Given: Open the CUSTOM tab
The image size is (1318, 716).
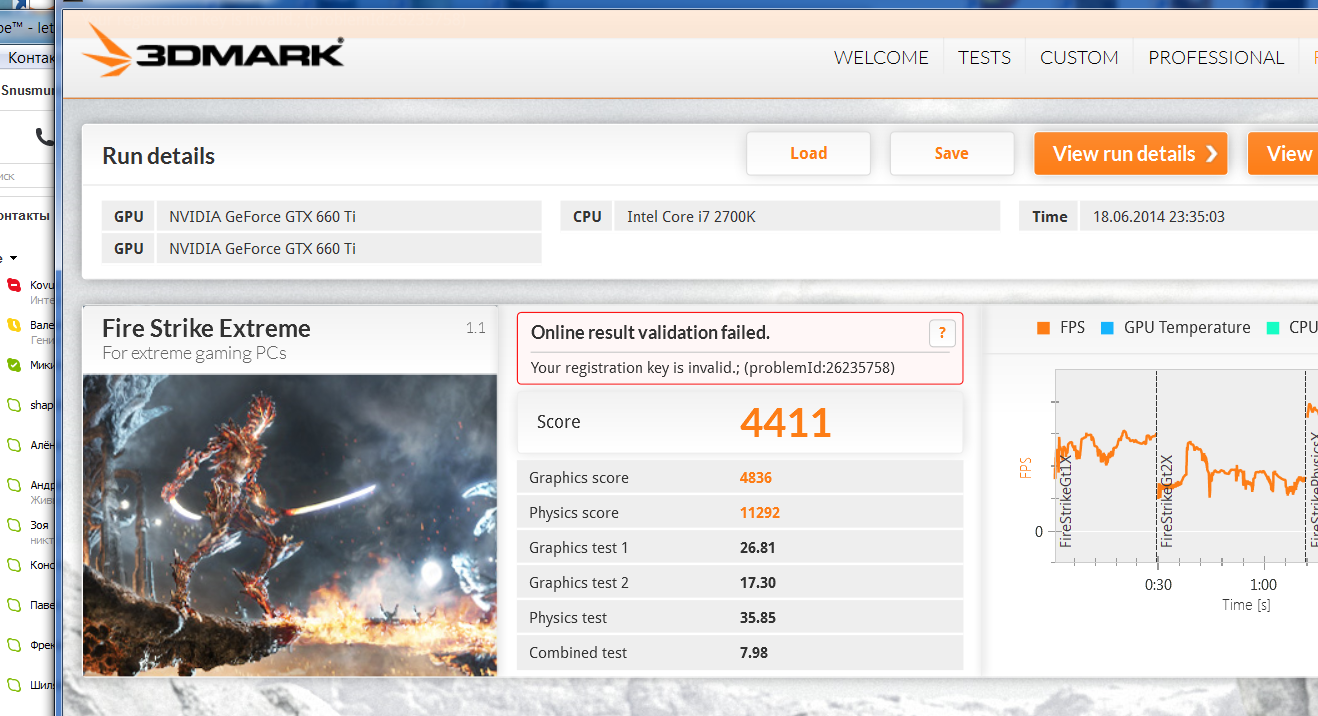Looking at the screenshot, I should coord(1079,58).
